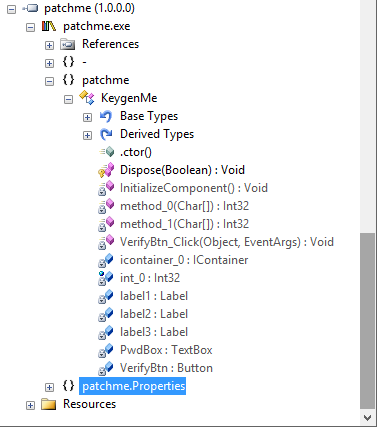Click the Derived Types arrow icon
377x427 pixels.
[x=106, y=134]
